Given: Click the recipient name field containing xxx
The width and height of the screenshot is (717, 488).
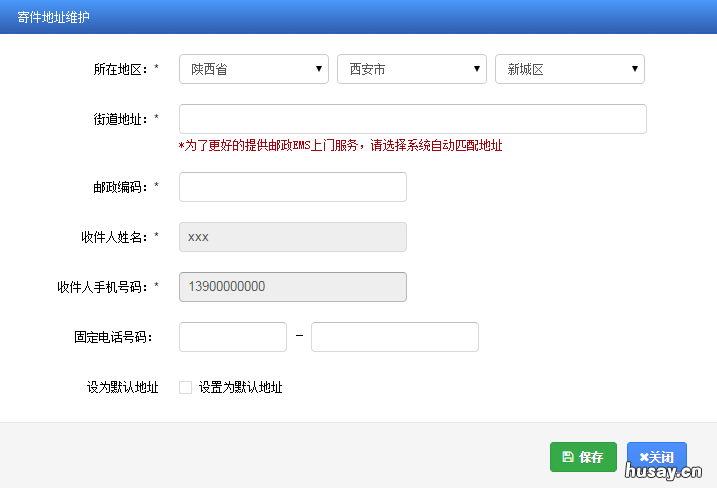Looking at the screenshot, I should tap(292, 237).
